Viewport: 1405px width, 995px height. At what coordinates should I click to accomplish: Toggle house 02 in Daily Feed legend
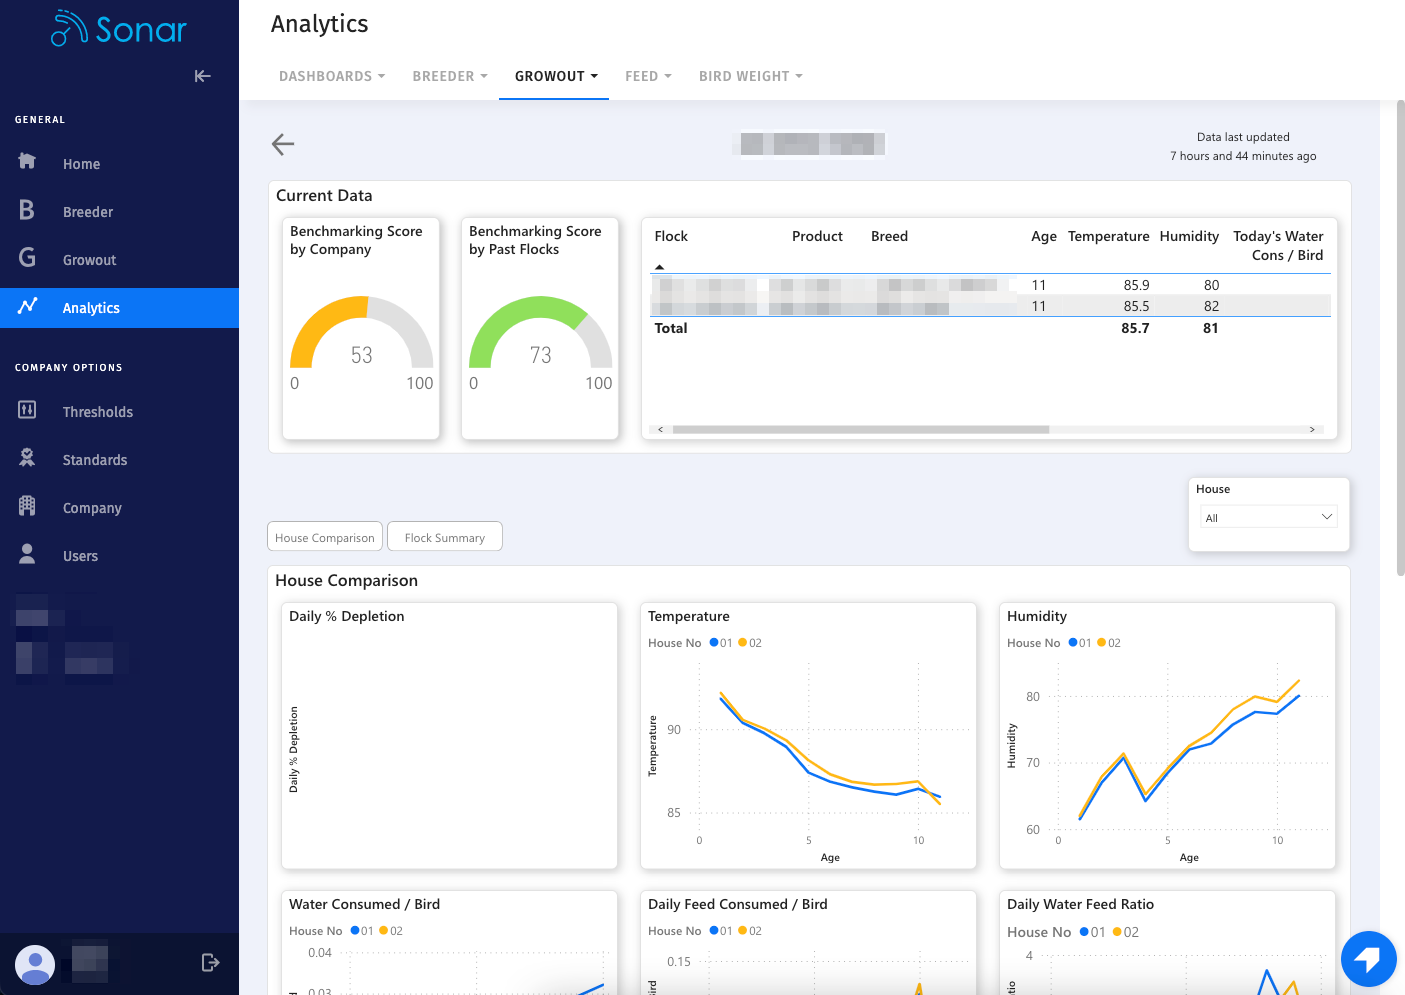click(750, 931)
